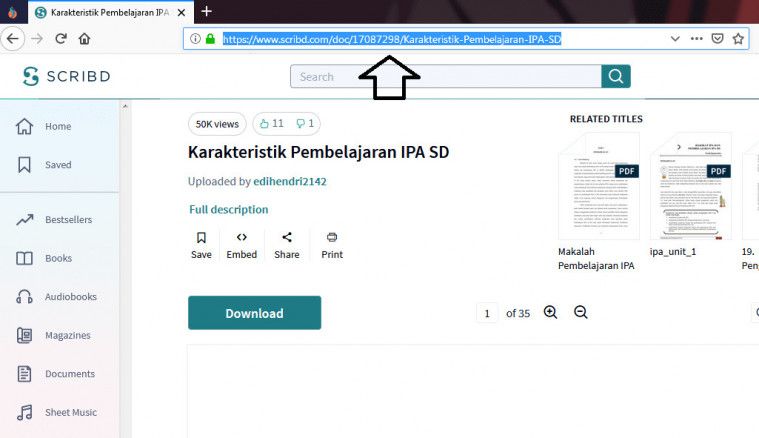Open a new browser tab with plus
This screenshot has width=759, height=438.
point(206,11)
